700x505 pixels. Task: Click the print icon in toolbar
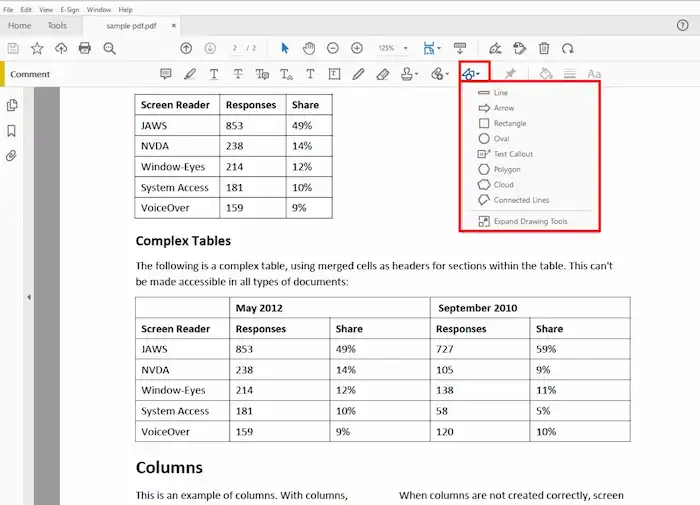[84, 48]
